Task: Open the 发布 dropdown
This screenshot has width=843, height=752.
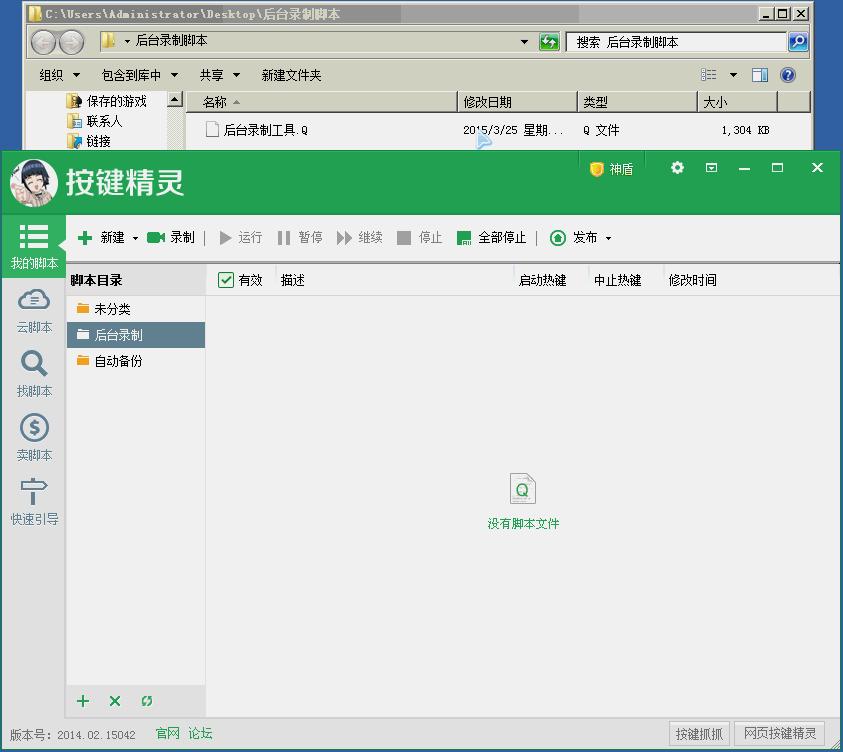Action: pos(607,237)
